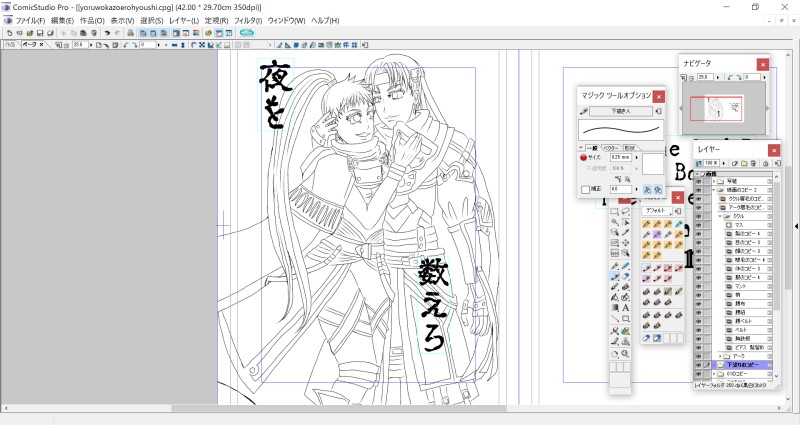
Task: Click the CLIP button in main toolbar
Action: pos(247,33)
